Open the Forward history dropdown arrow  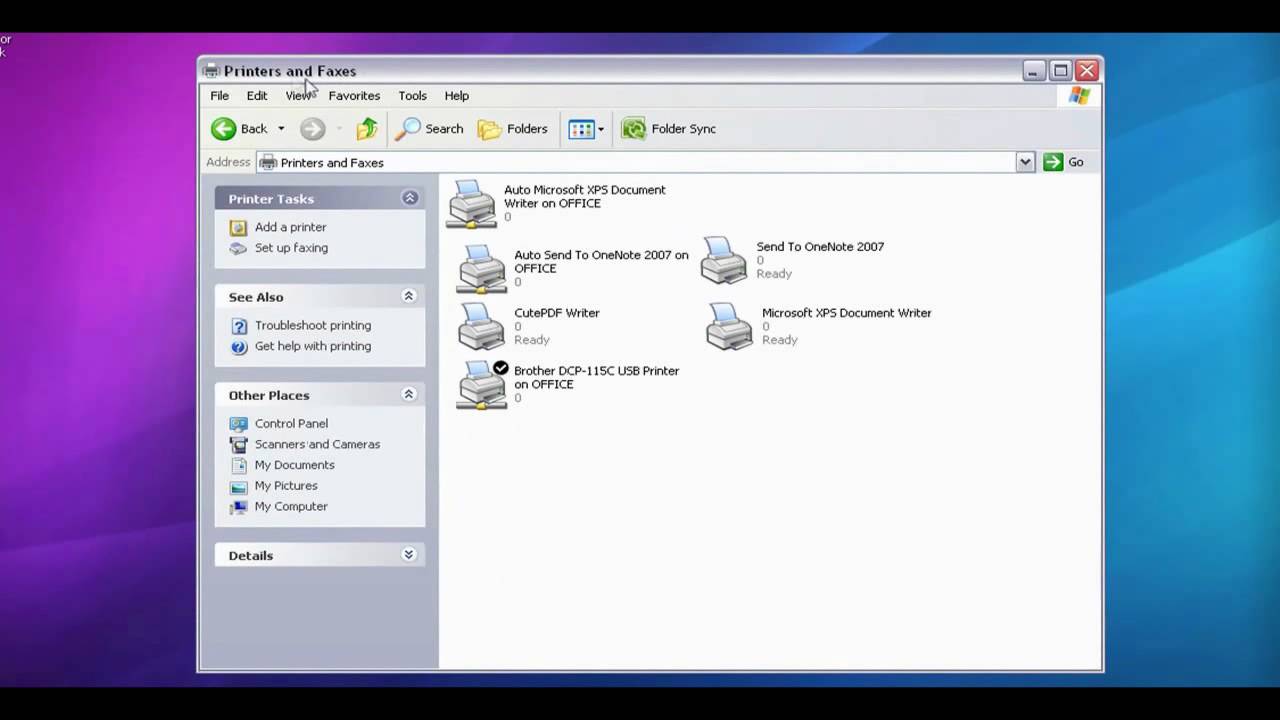click(339, 129)
